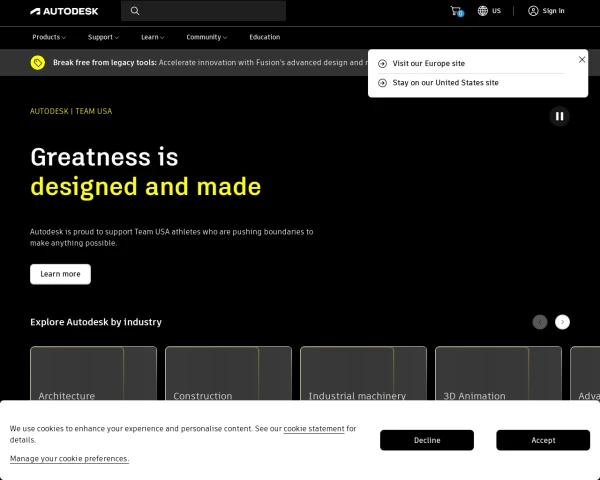Show previous industry cards

point(540,322)
